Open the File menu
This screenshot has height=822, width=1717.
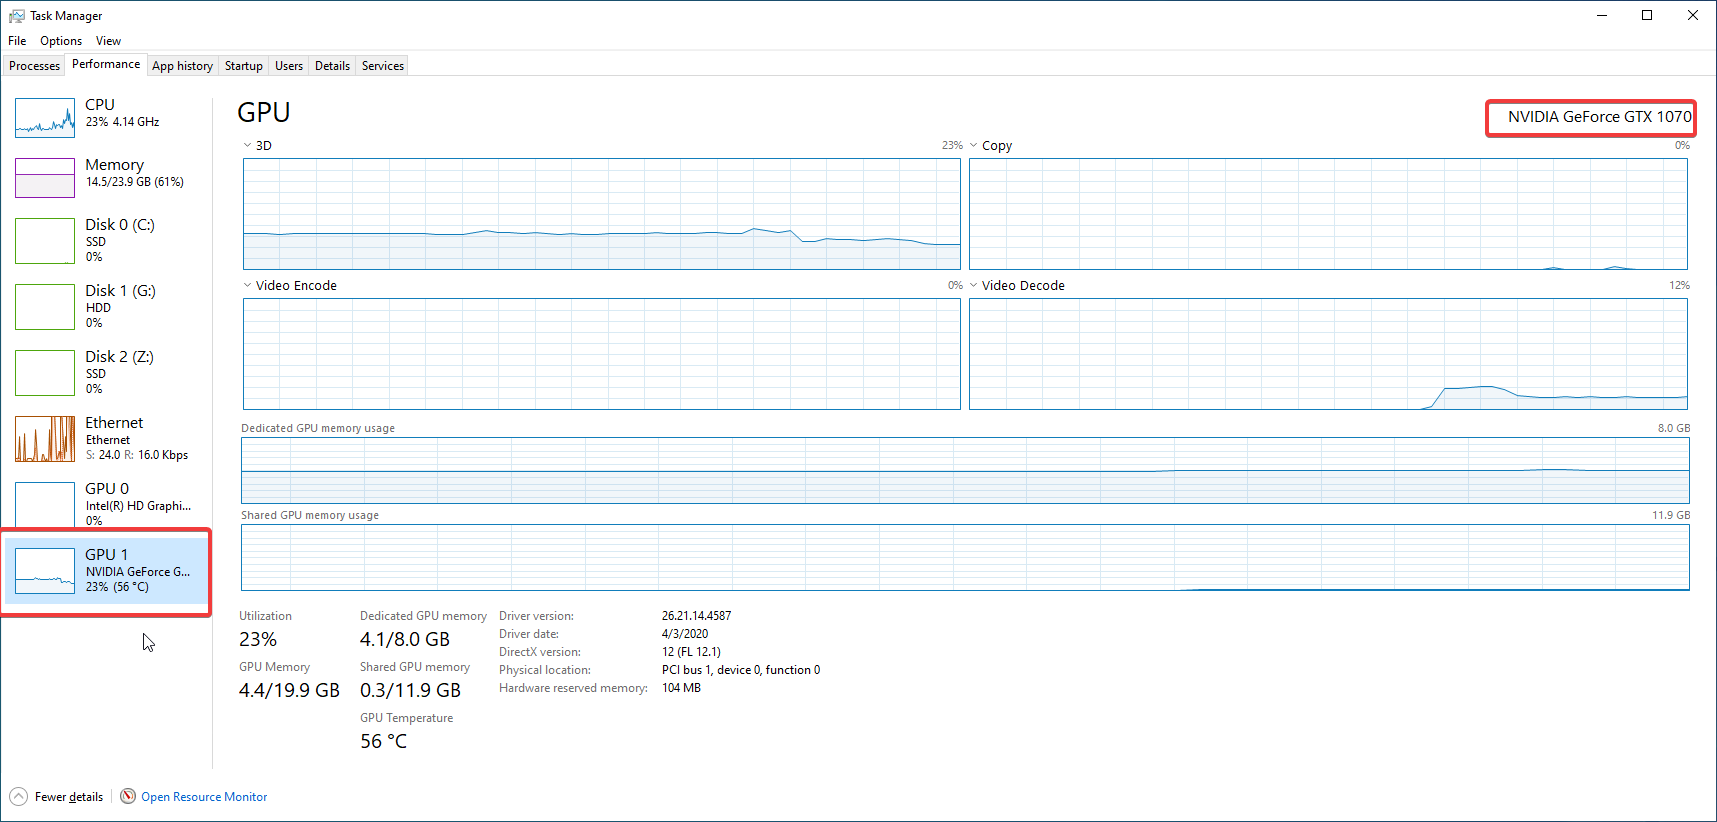17,41
